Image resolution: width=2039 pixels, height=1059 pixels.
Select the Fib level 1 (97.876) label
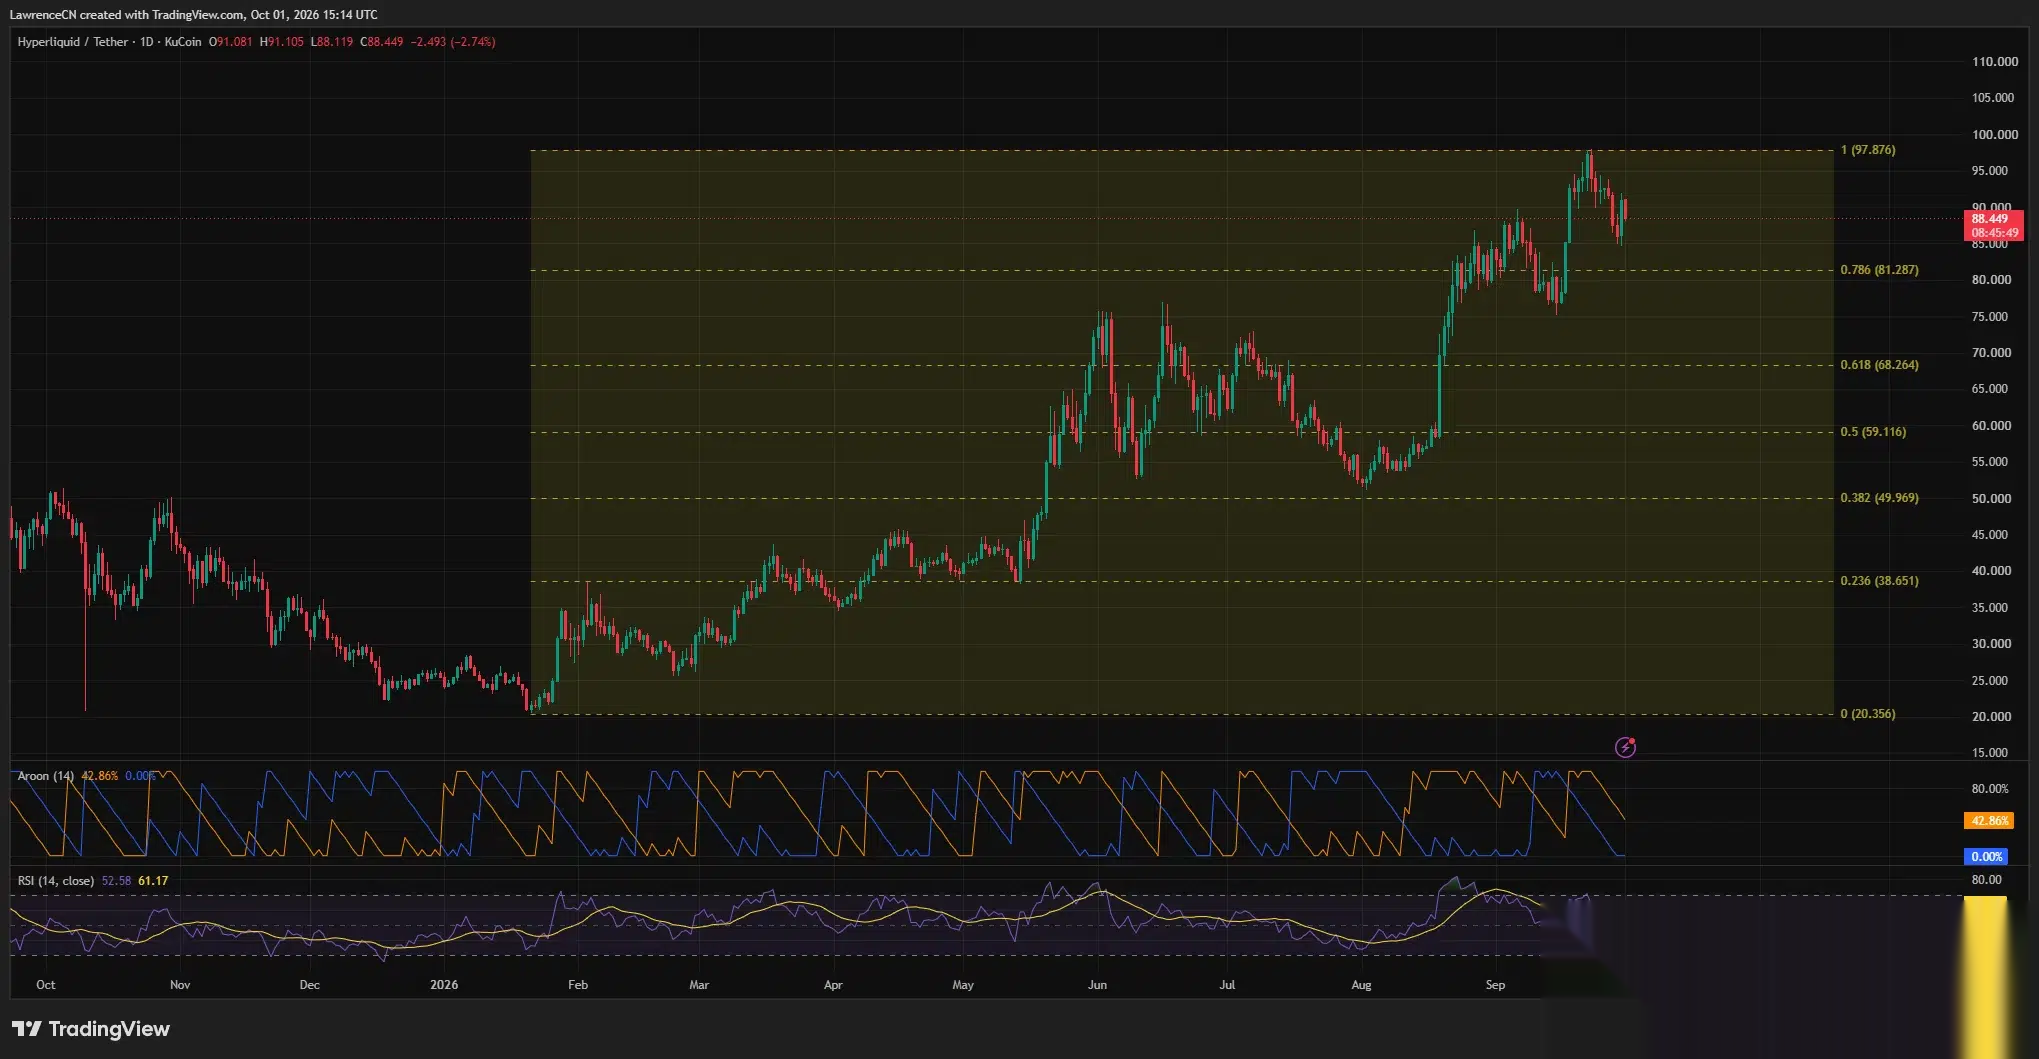point(1868,150)
